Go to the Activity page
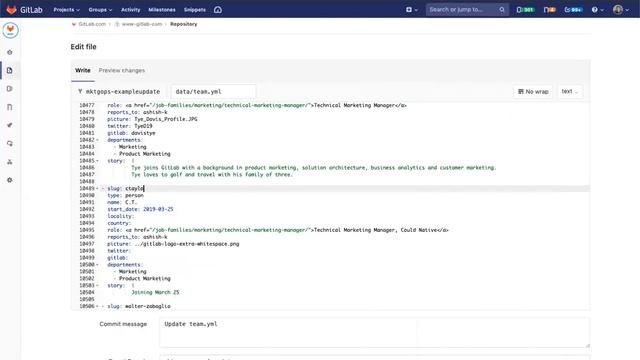This screenshot has height=360, width=640. pyautogui.click(x=131, y=9)
